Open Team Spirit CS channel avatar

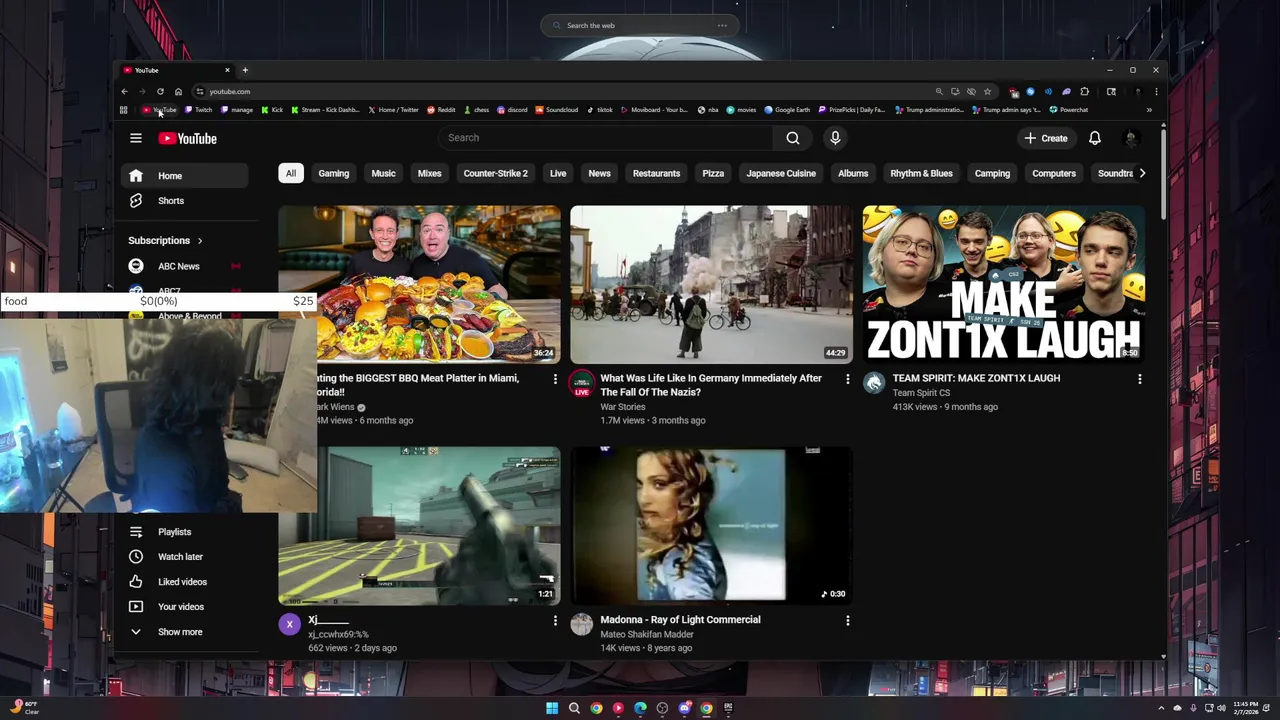point(874,383)
